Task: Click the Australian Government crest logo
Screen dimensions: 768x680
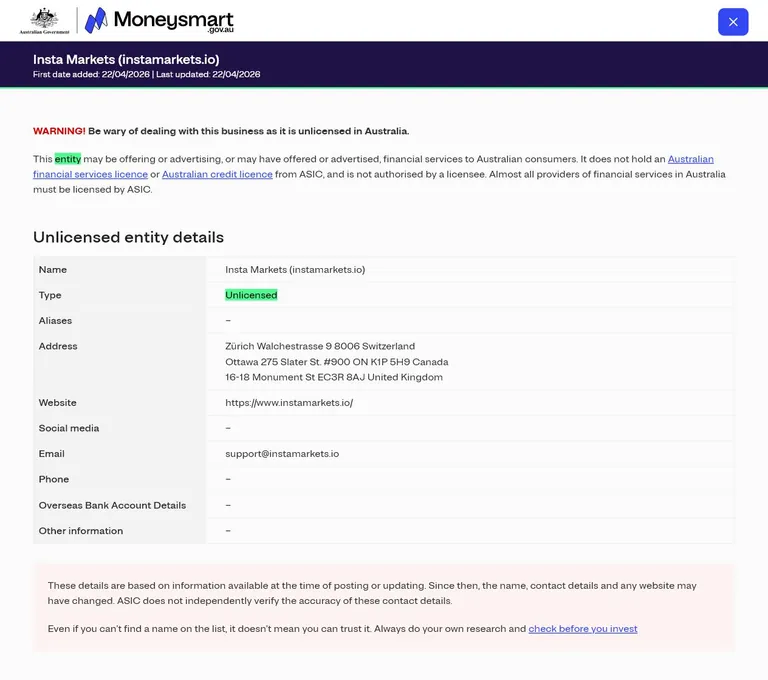Action: (44, 21)
